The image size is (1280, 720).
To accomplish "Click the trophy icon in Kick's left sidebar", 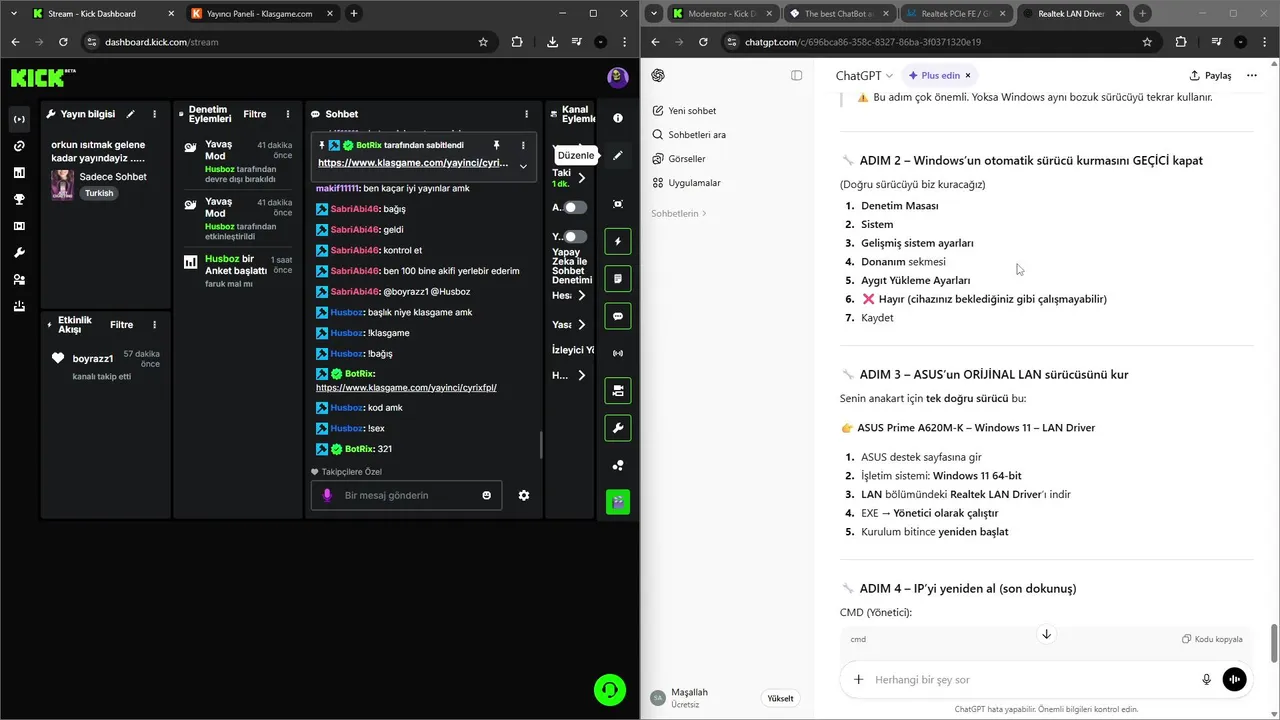I will [x=19, y=199].
